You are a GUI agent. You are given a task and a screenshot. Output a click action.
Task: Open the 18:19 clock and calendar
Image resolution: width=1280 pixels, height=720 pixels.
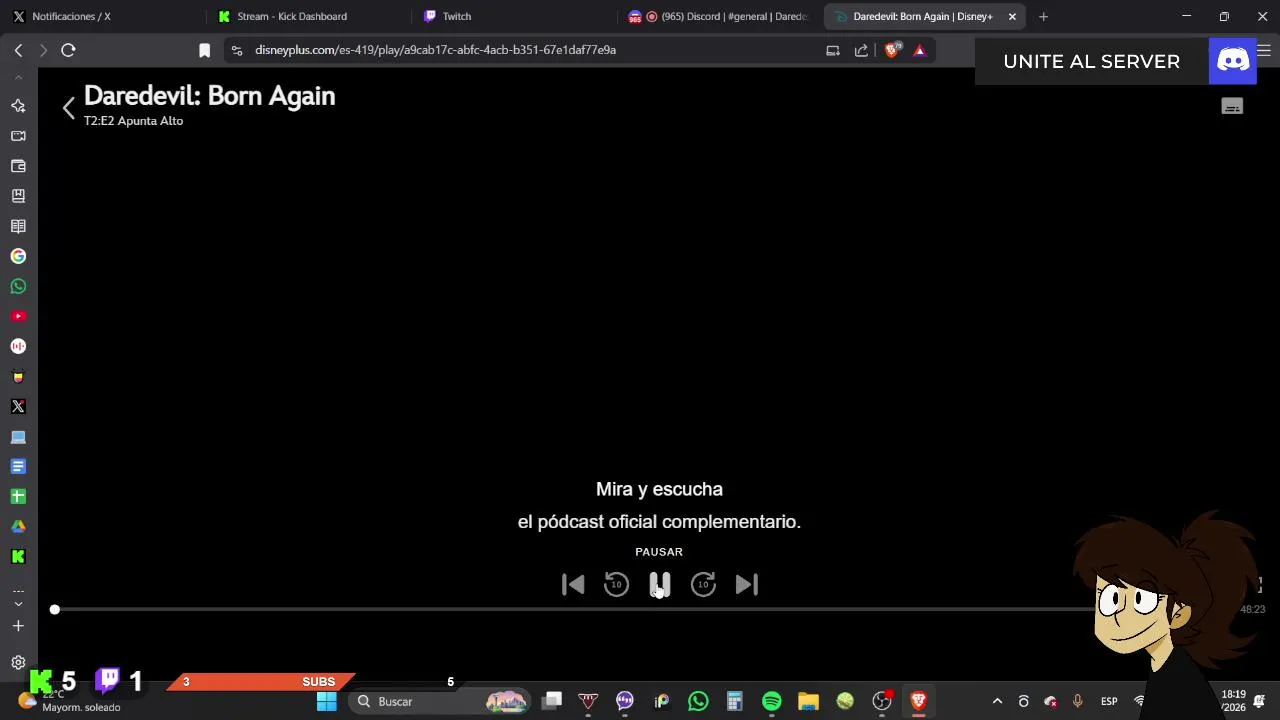click(x=1233, y=701)
